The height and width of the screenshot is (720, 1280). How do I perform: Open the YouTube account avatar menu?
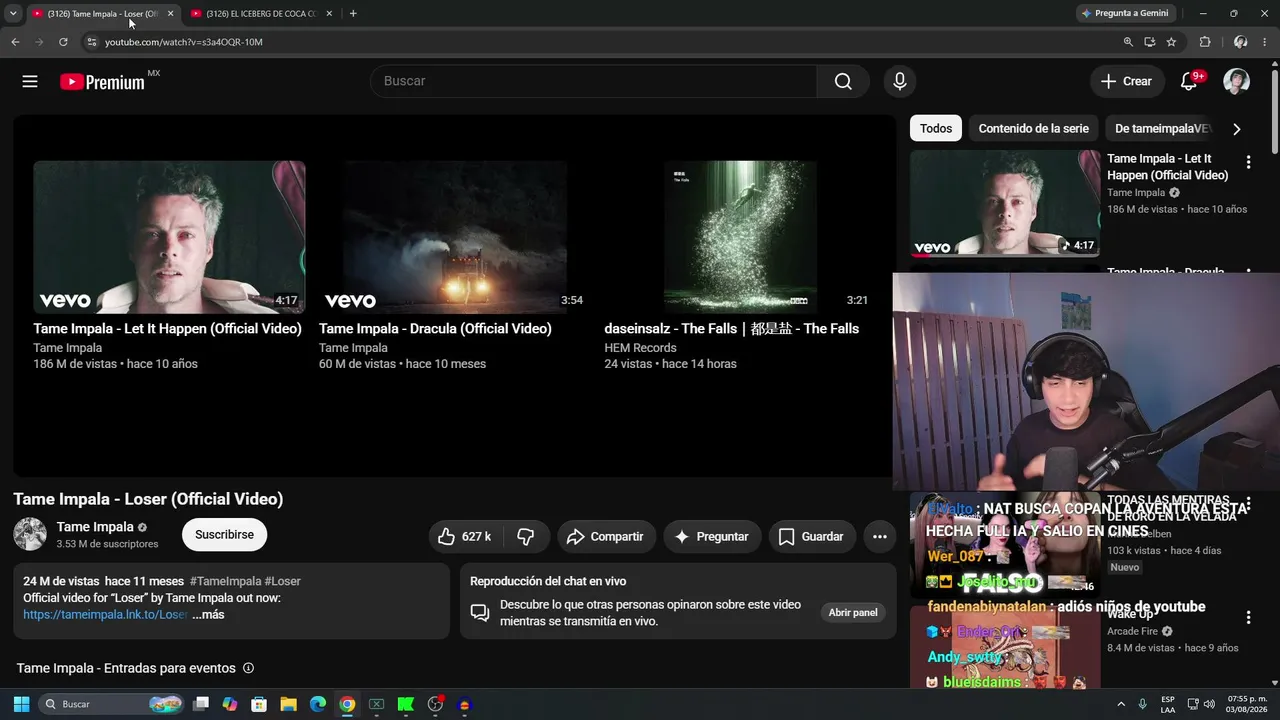1237,82
